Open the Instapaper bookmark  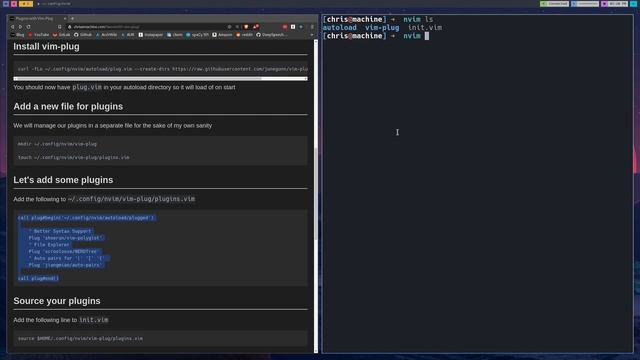pyautogui.click(x=151, y=35)
